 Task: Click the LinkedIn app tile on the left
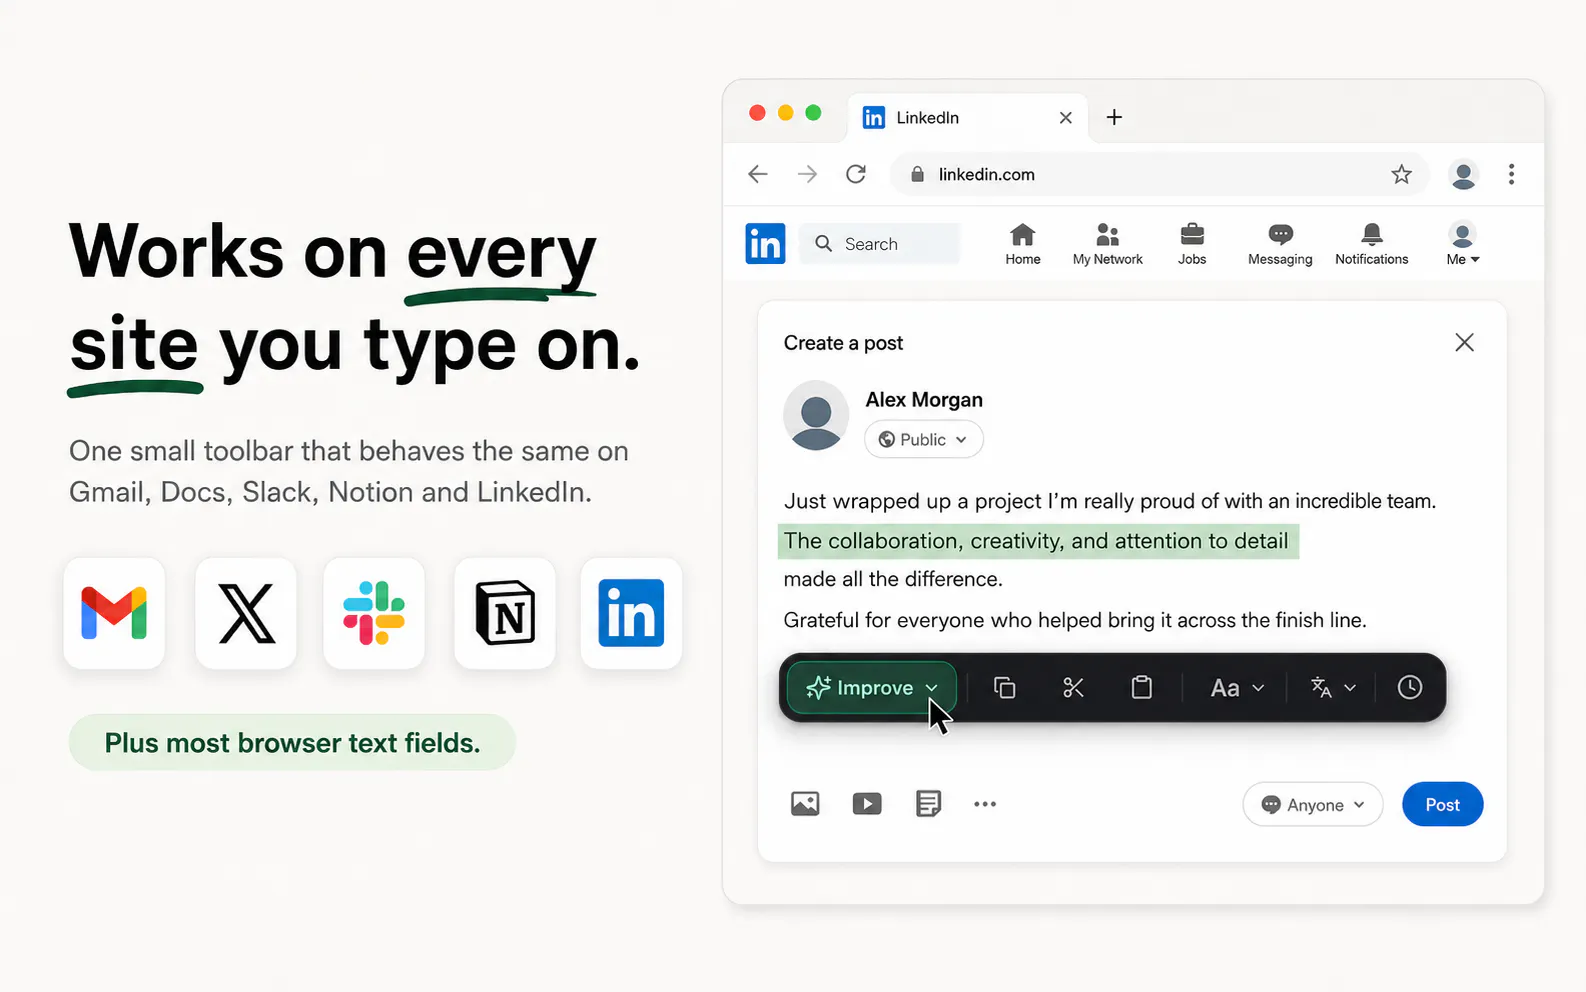pyautogui.click(x=631, y=613)
